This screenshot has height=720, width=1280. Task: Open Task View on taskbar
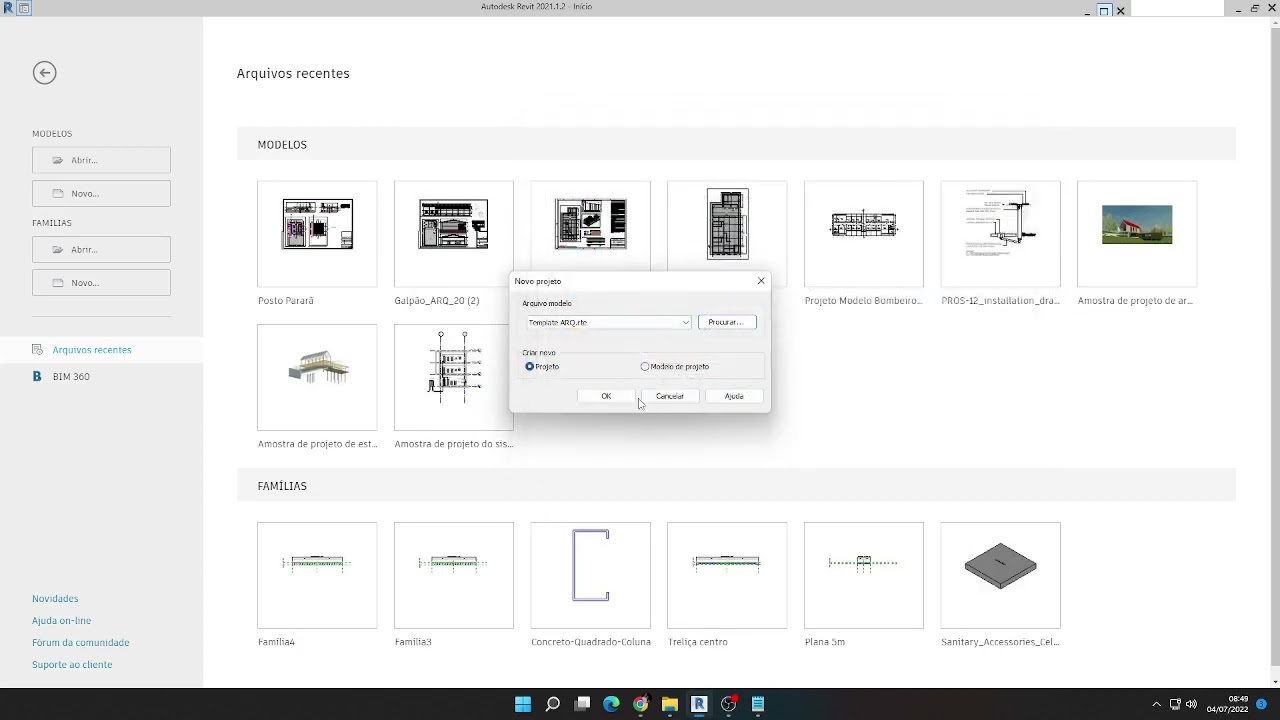(x=582, y=704)
